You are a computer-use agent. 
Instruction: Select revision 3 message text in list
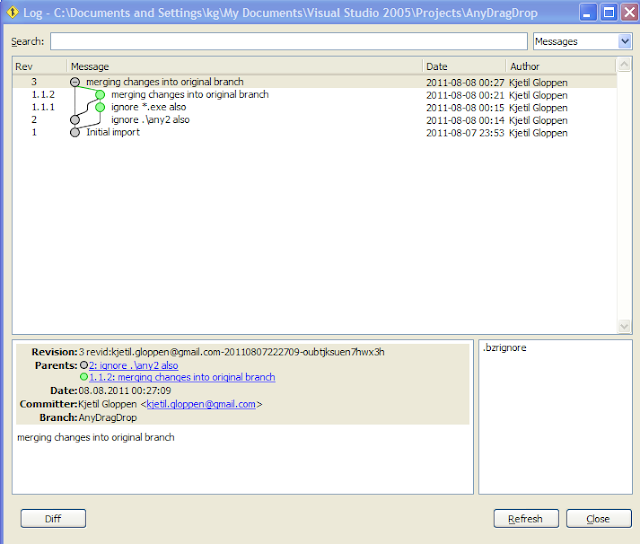point(165,82)
